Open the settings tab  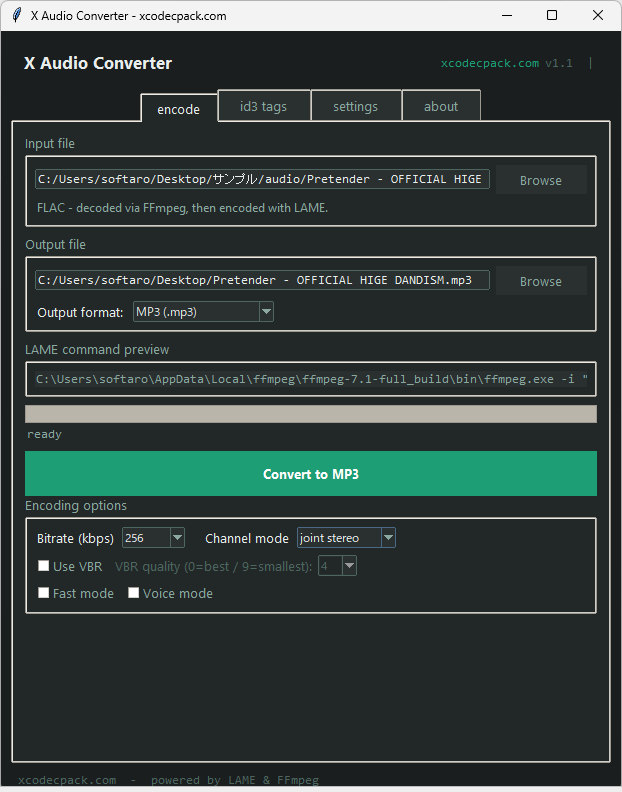pyautogui.click(x=355, y=106)
